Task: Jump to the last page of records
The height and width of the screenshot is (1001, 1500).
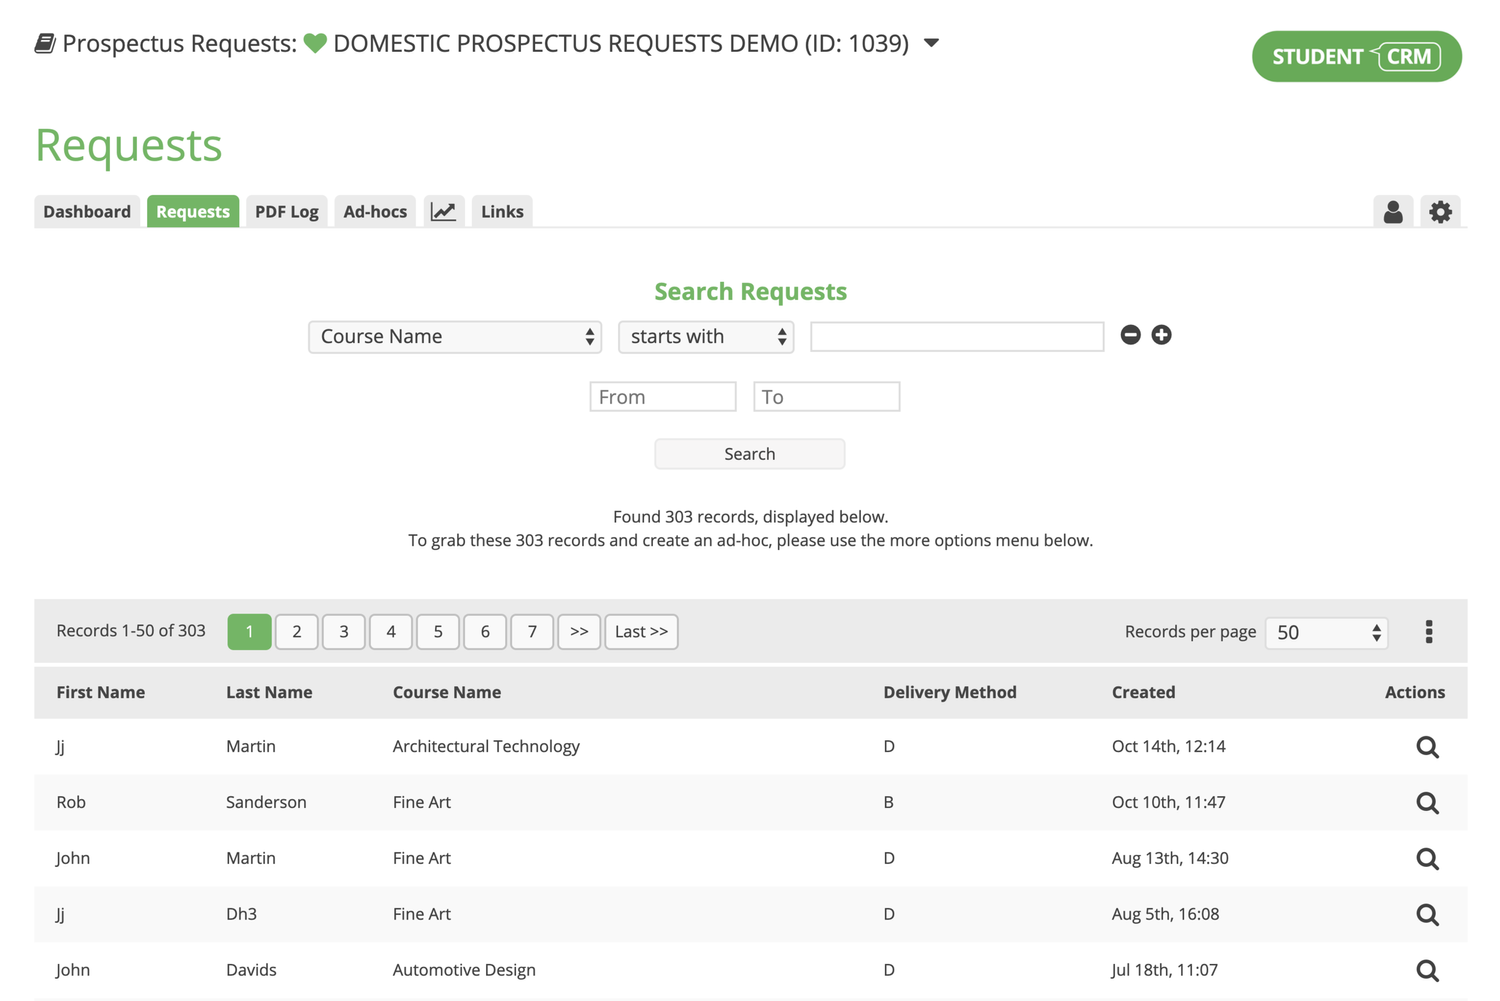Action: 641,631
